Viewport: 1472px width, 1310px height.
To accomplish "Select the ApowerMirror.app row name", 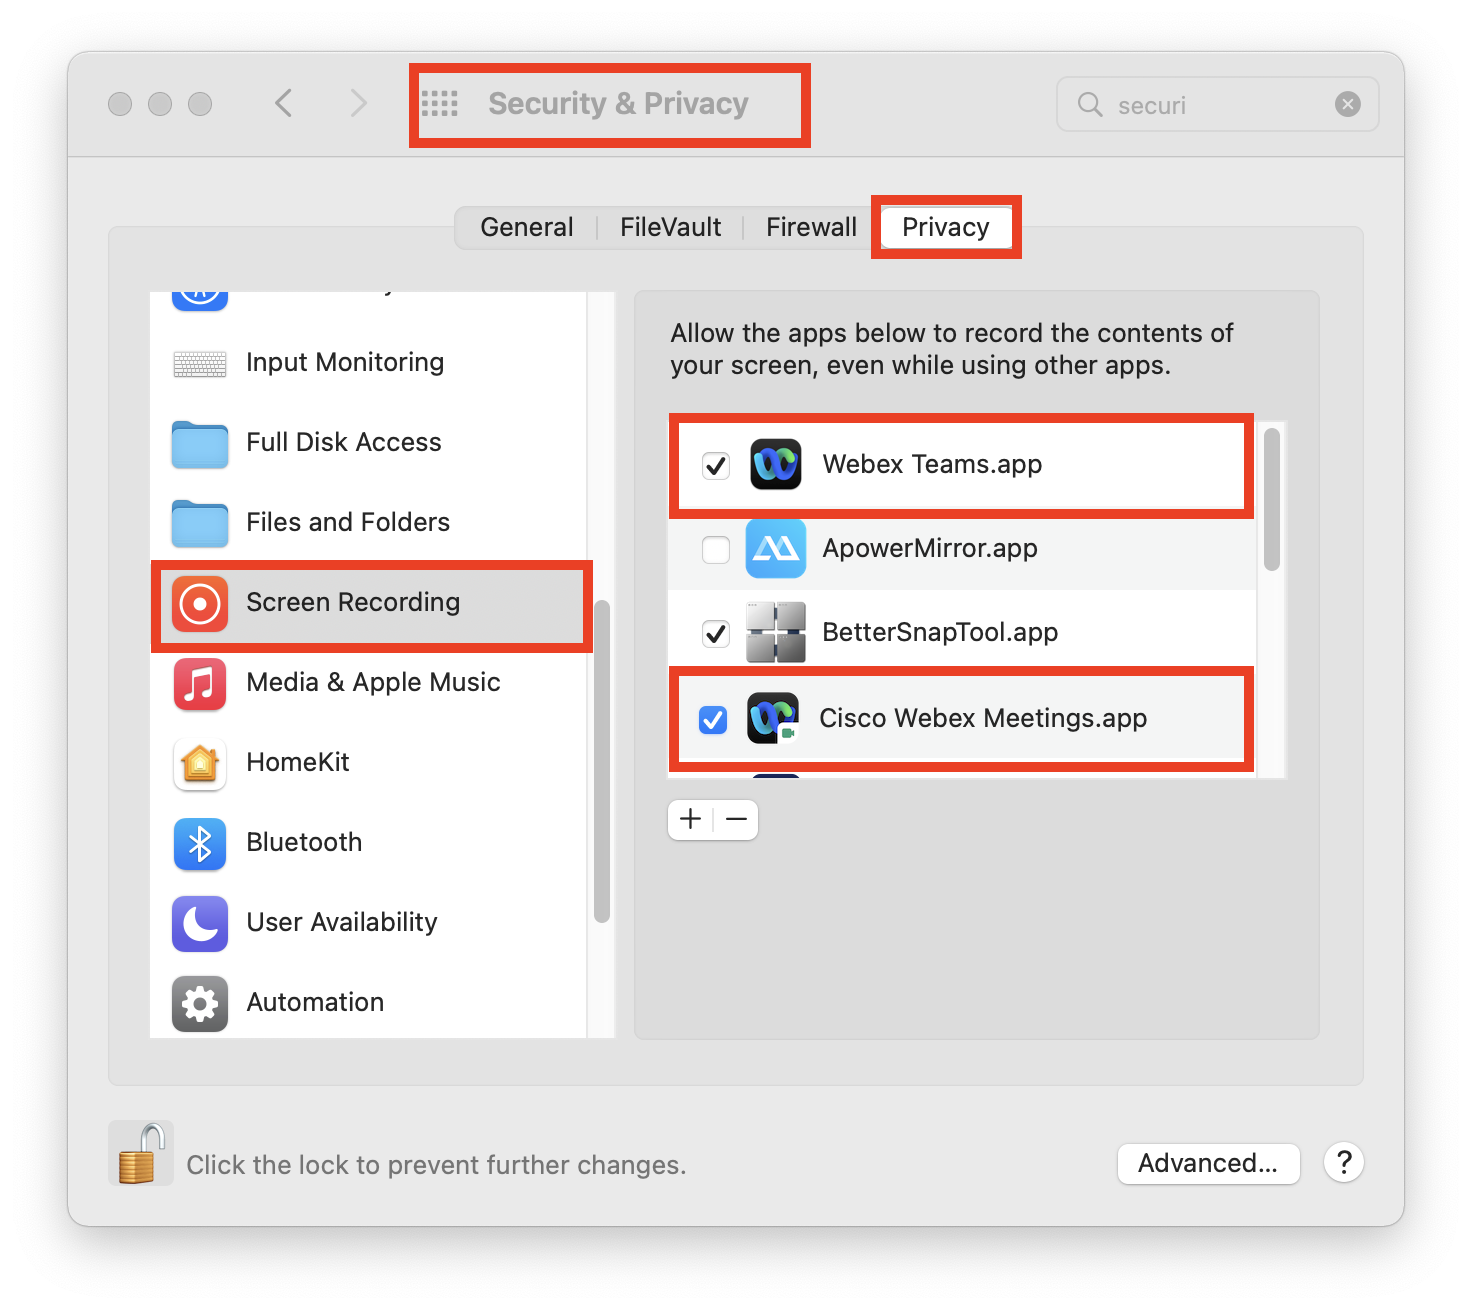I will [x=930, y=548].
